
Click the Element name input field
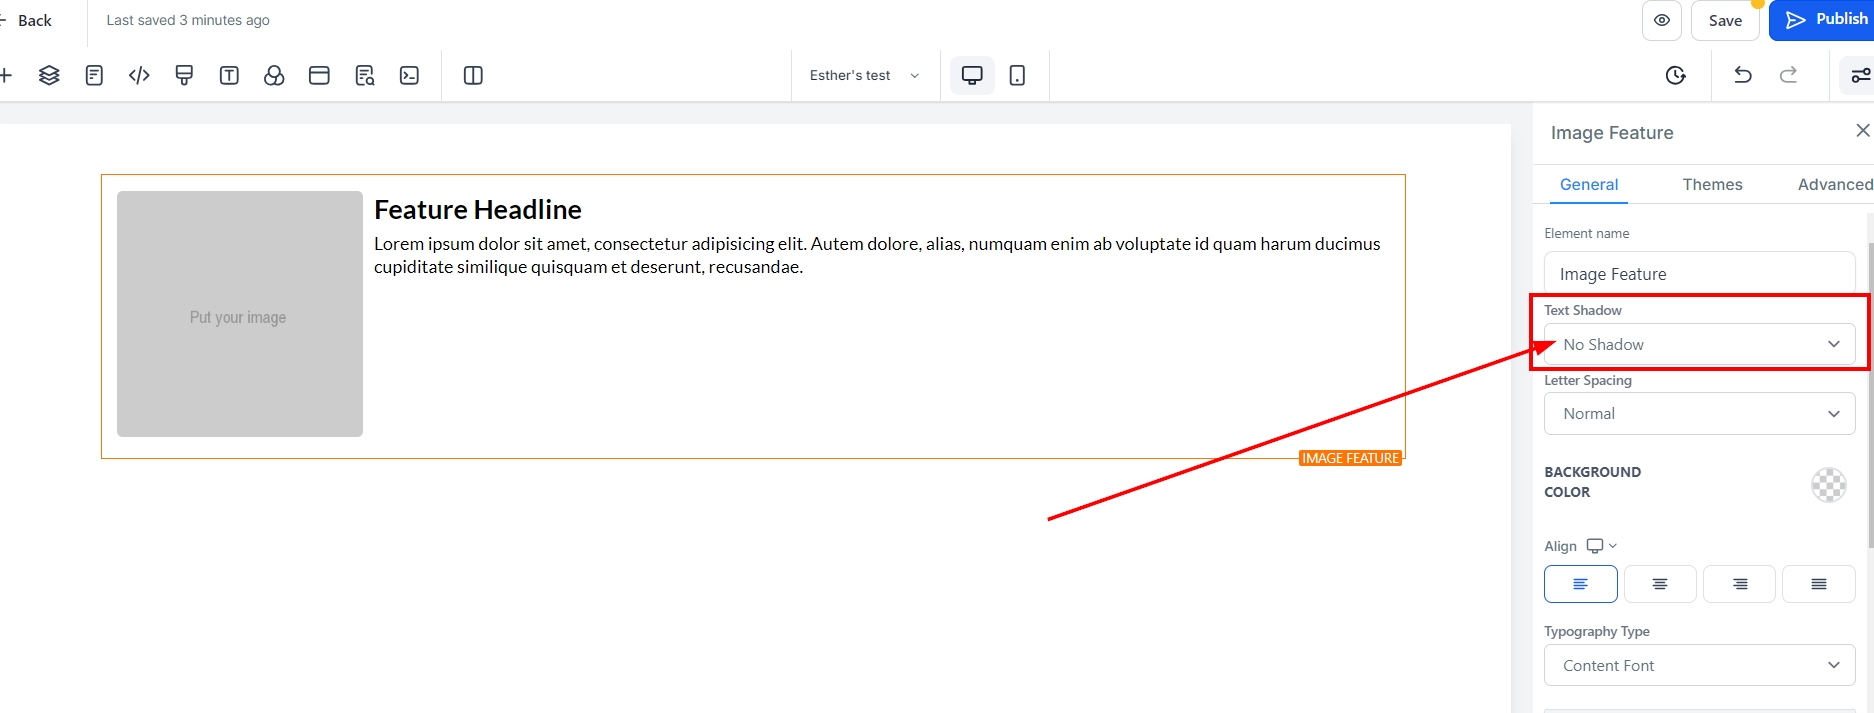(x=1699, y=274)
